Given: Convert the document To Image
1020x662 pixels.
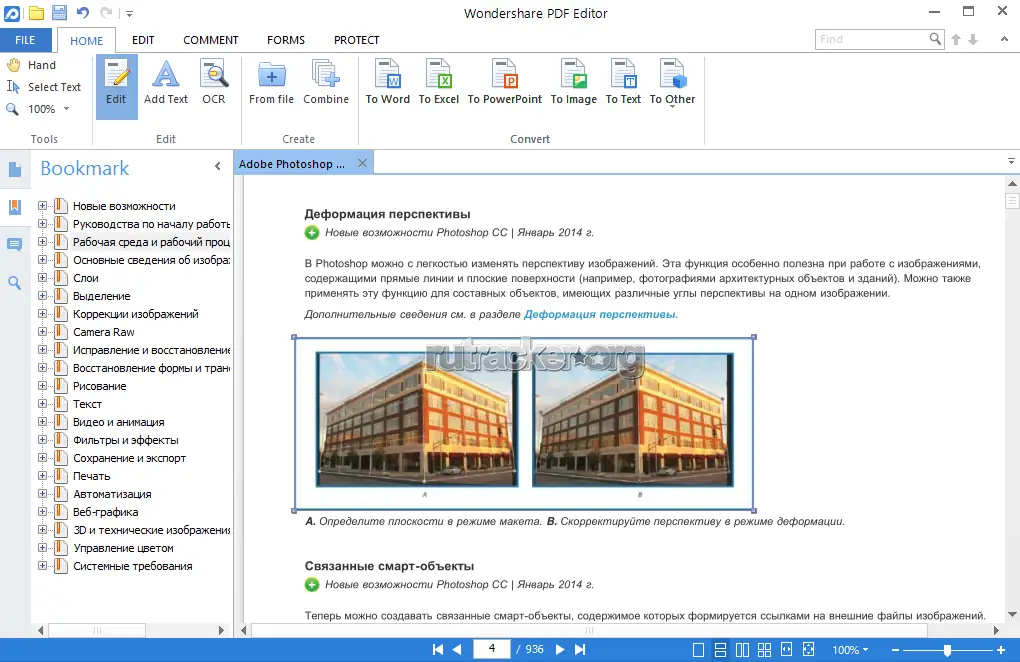Looking at the screenshot, I should coord(574,83).
